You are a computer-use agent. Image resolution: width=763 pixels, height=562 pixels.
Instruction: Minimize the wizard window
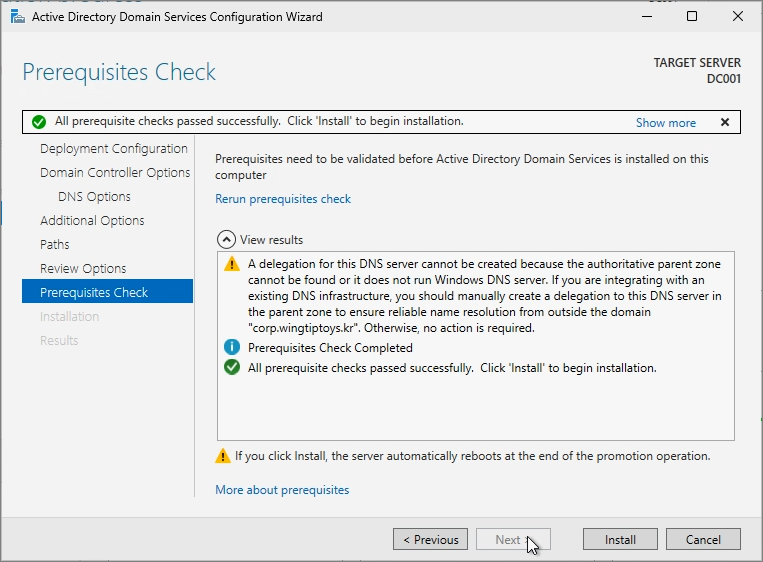point(647,17)
